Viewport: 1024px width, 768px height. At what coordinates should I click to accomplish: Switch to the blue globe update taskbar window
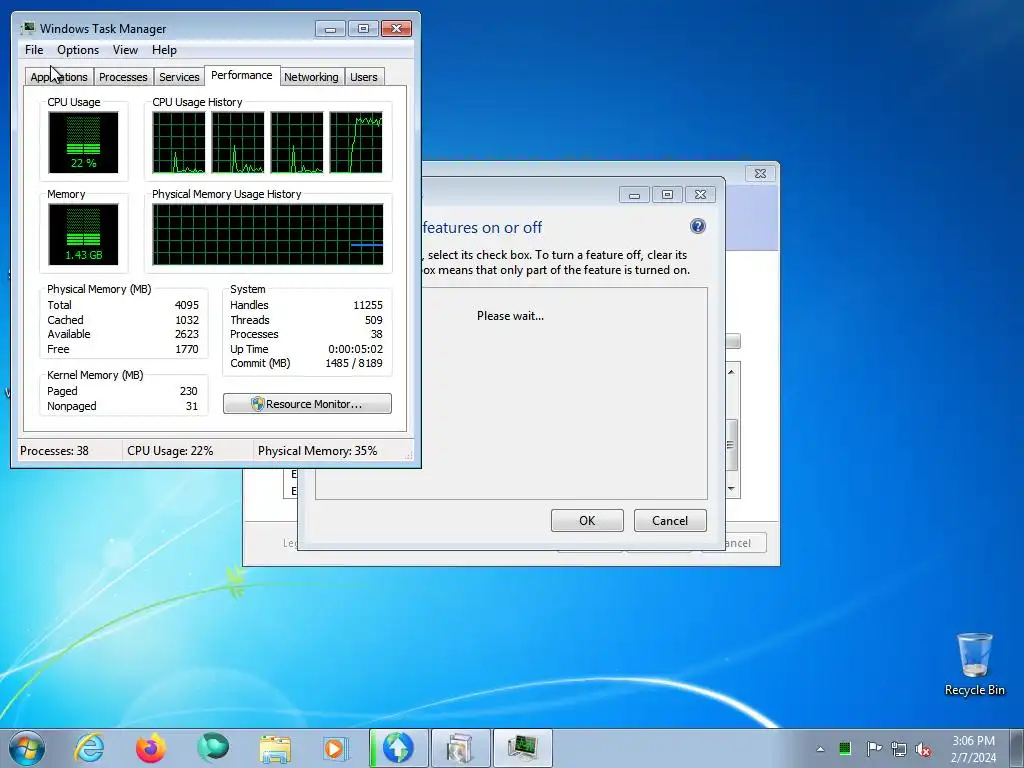[x=398, y=748]
